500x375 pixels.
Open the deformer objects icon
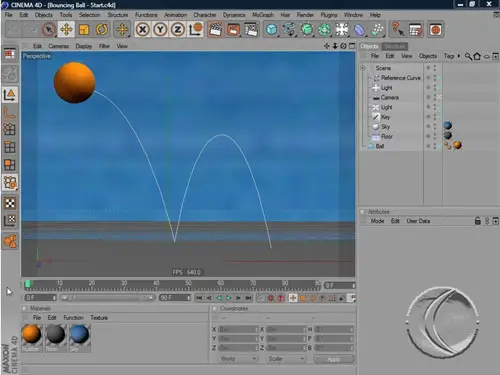[x=359, y=30]
